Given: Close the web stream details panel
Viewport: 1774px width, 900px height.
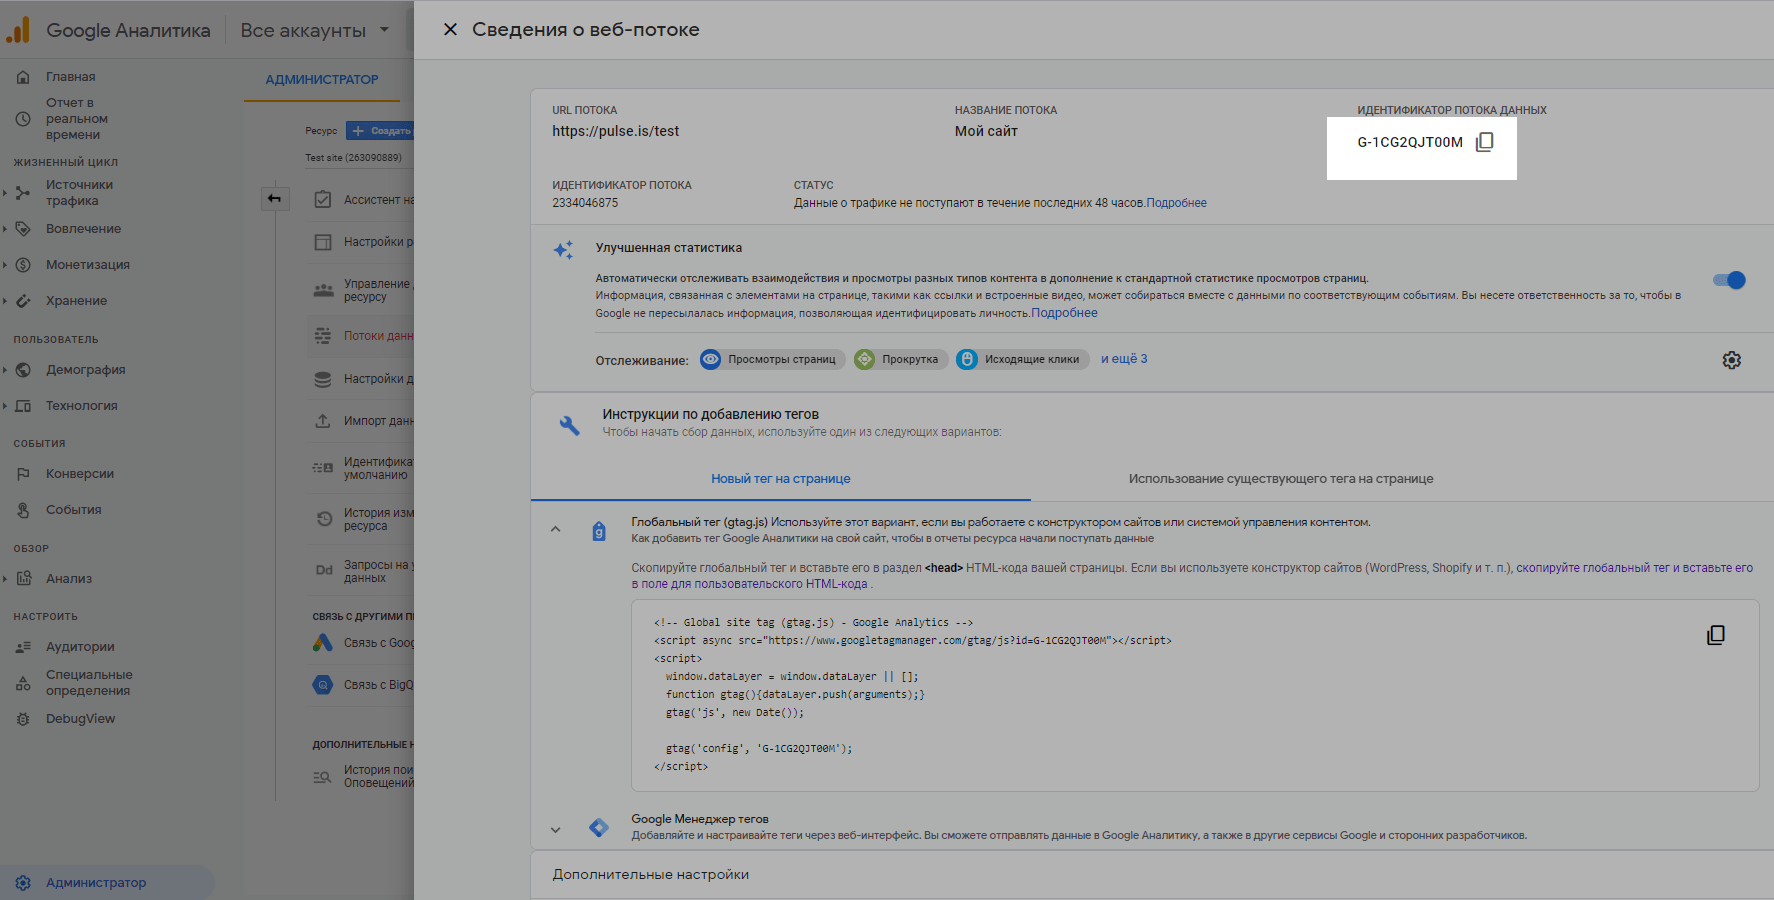Looking at the screenshot, I should (x=450, y=30).
